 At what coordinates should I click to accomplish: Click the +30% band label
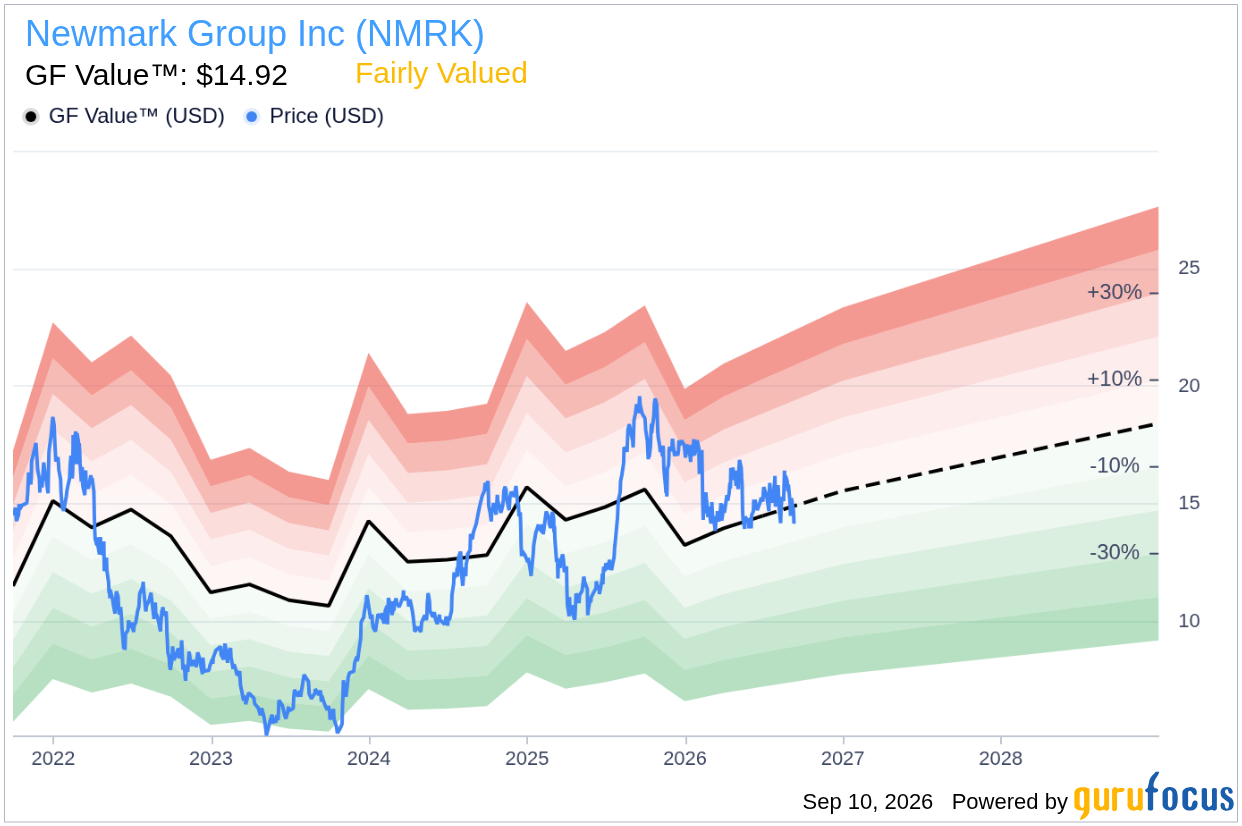pyautogui.click(x=1114, y=292)
